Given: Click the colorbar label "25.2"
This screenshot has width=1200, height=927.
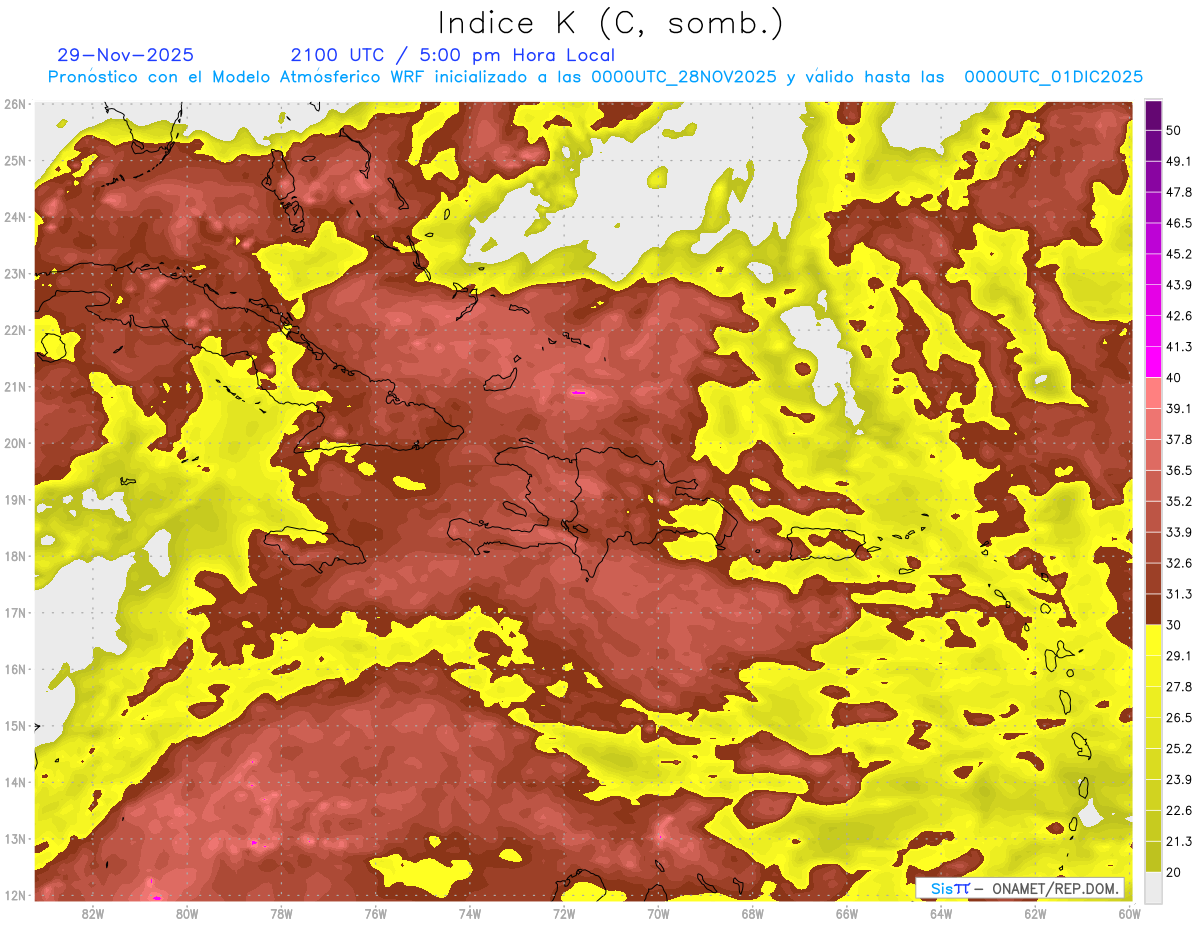Looking at the screenshot, I should (1179, 748).
